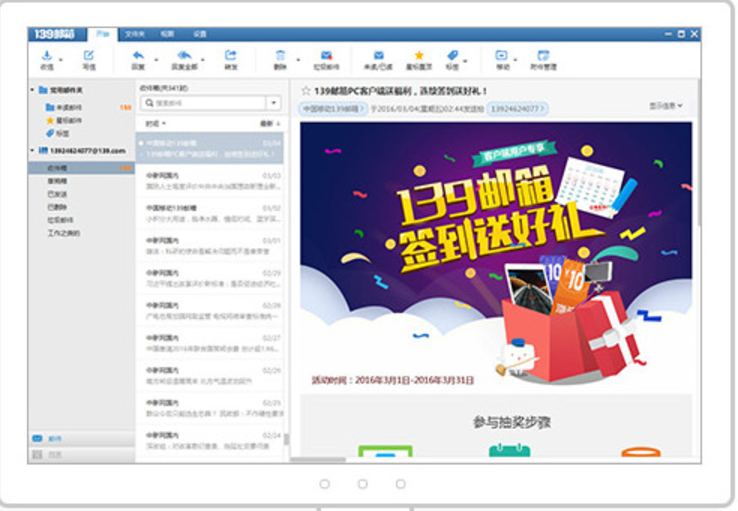
Task: Click the 139邮箱 签到送好礼 banner image
Action: 496,256
